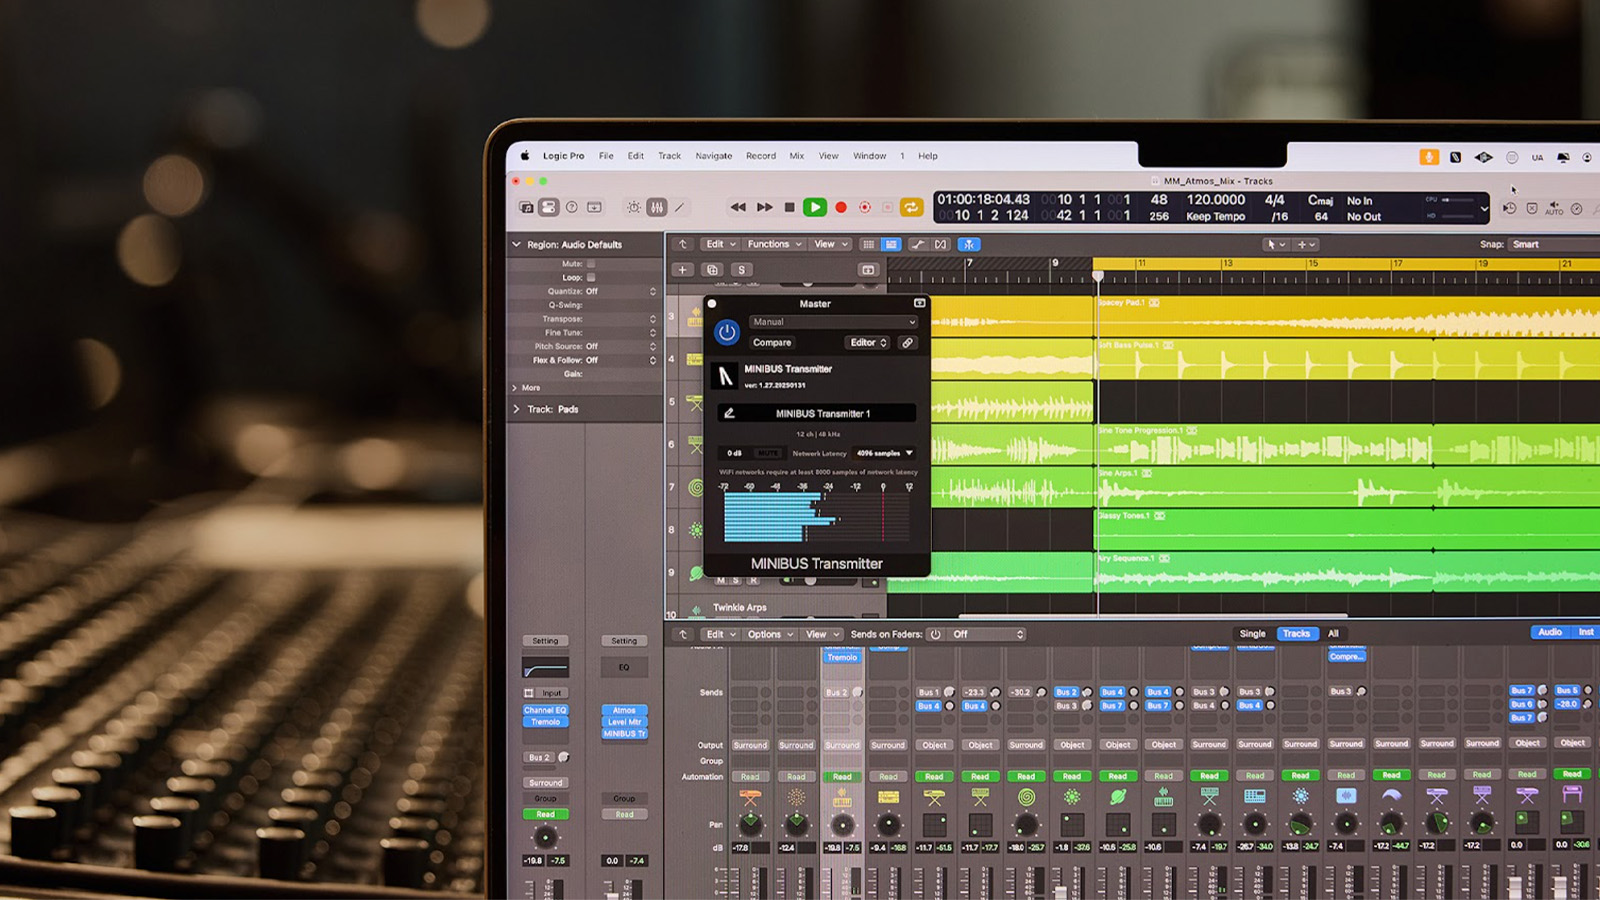Click the Toolbar show/hide button
The image size is (1600, 900).
[x=594, y=207]
